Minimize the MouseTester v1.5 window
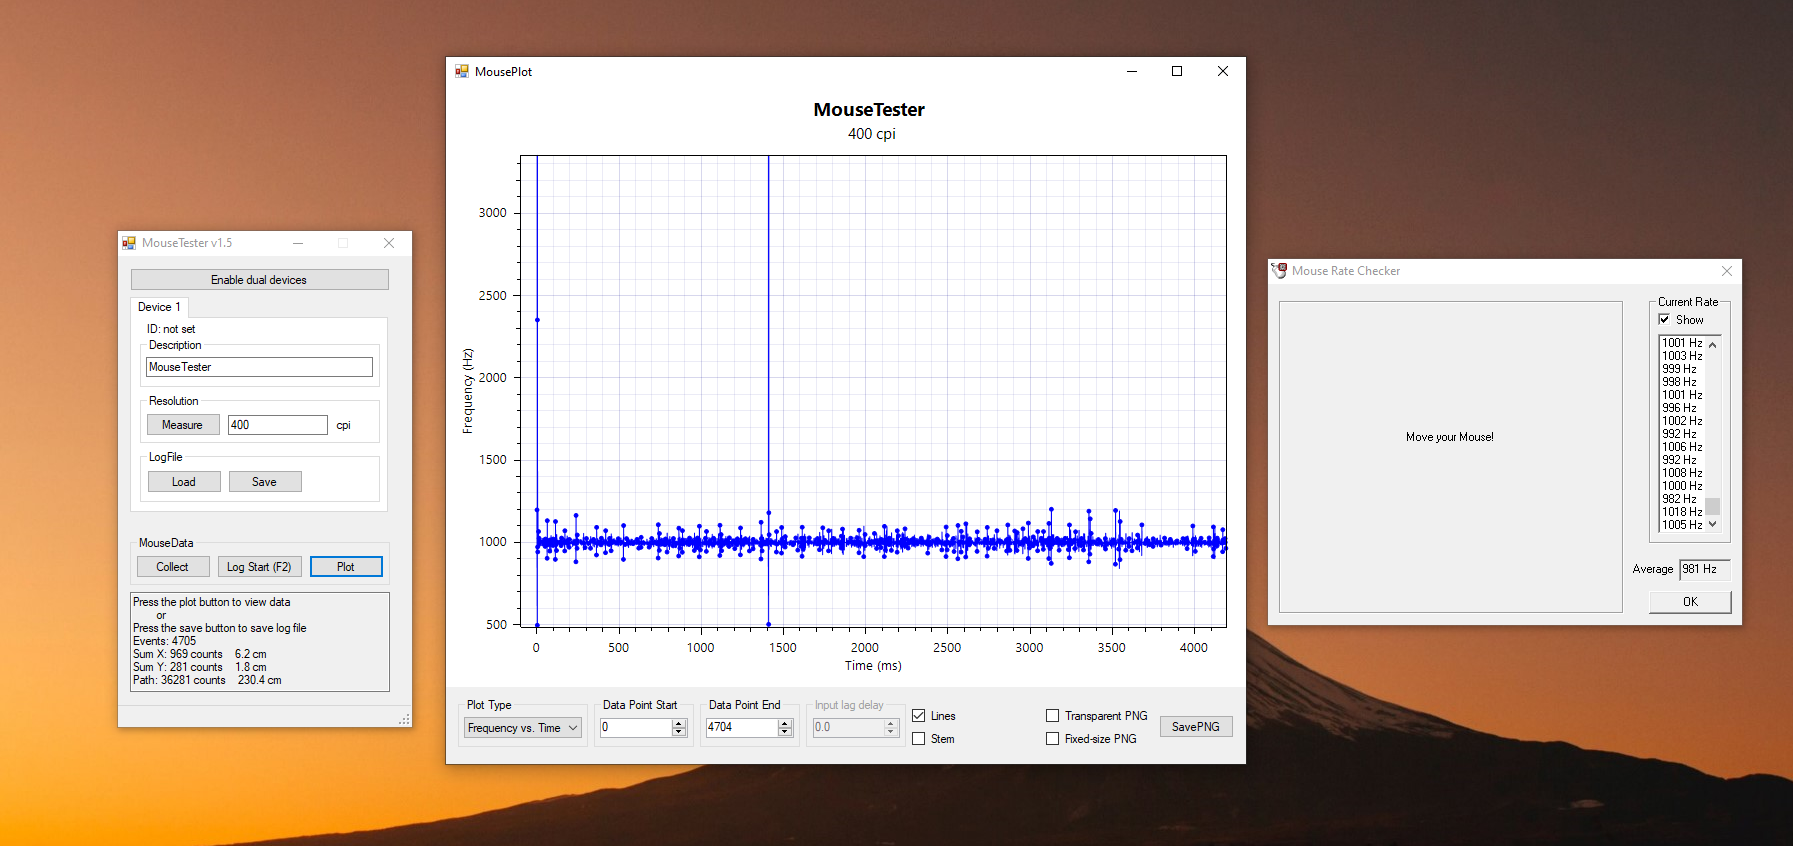This screenshot has height=846, width=1793. pyautogui.click(x=298, y=243)
